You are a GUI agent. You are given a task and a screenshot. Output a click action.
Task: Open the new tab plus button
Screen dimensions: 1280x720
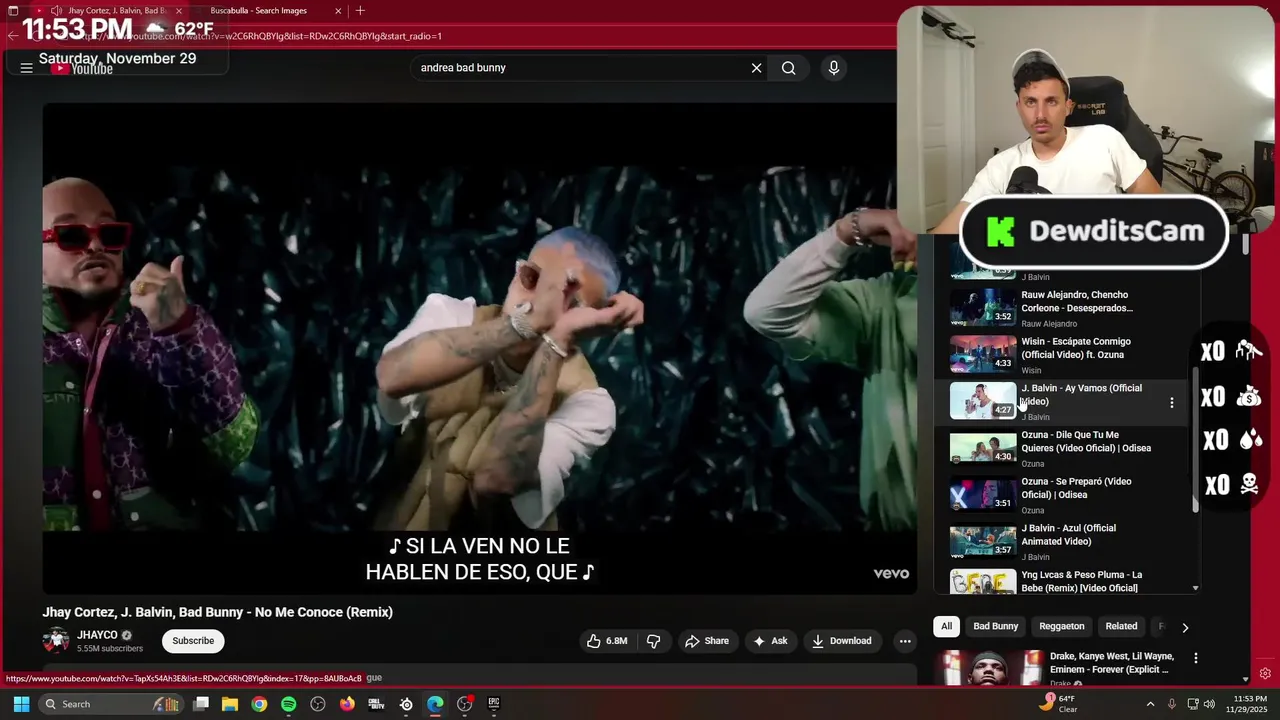[x=360, y=11]
